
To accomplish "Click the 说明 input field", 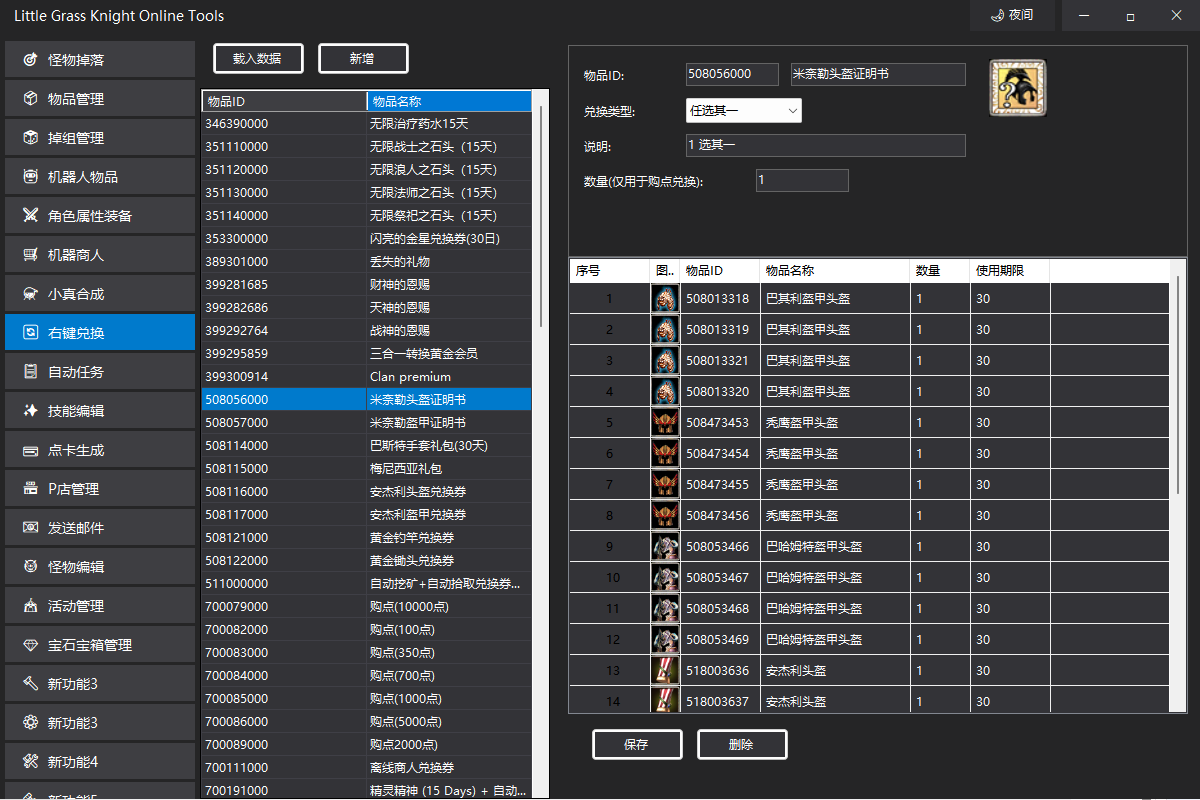I will (826, 146).
